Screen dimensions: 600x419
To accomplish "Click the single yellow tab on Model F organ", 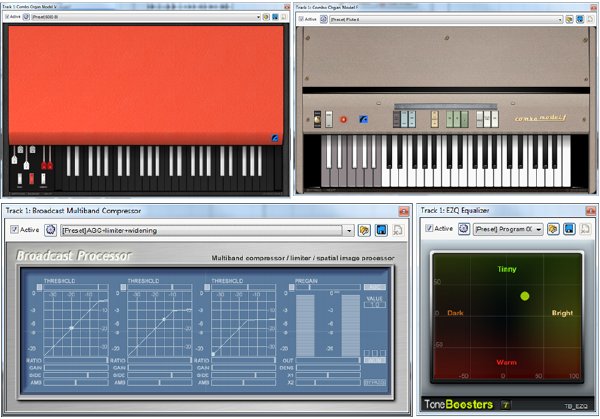I will coord(434,119).
